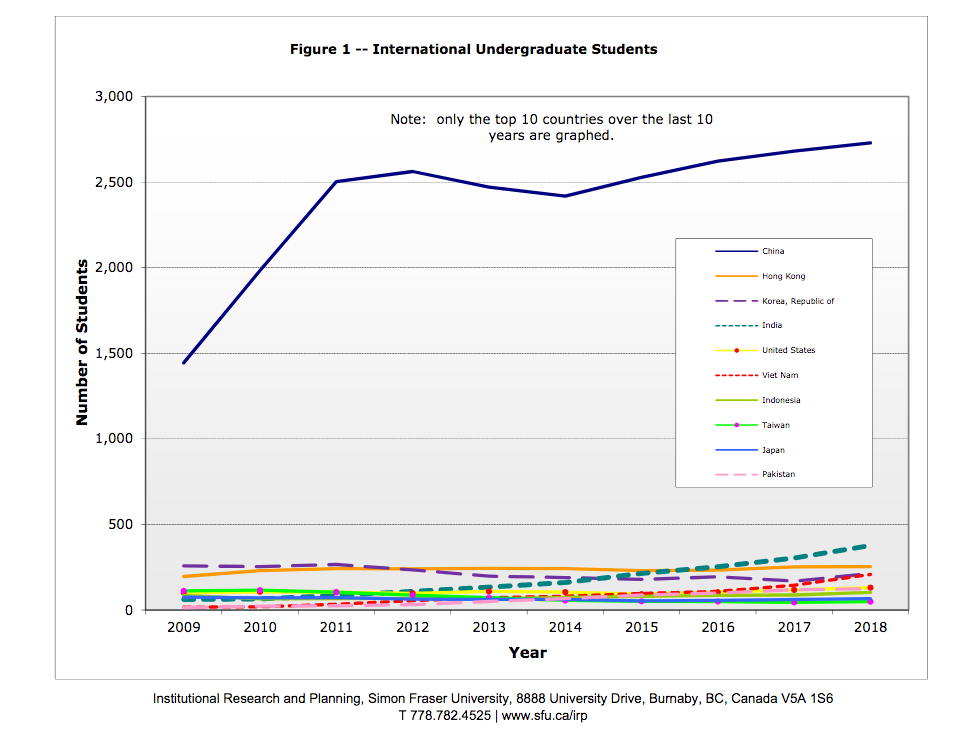Click the Figure 1 chart title

point(473,48)
